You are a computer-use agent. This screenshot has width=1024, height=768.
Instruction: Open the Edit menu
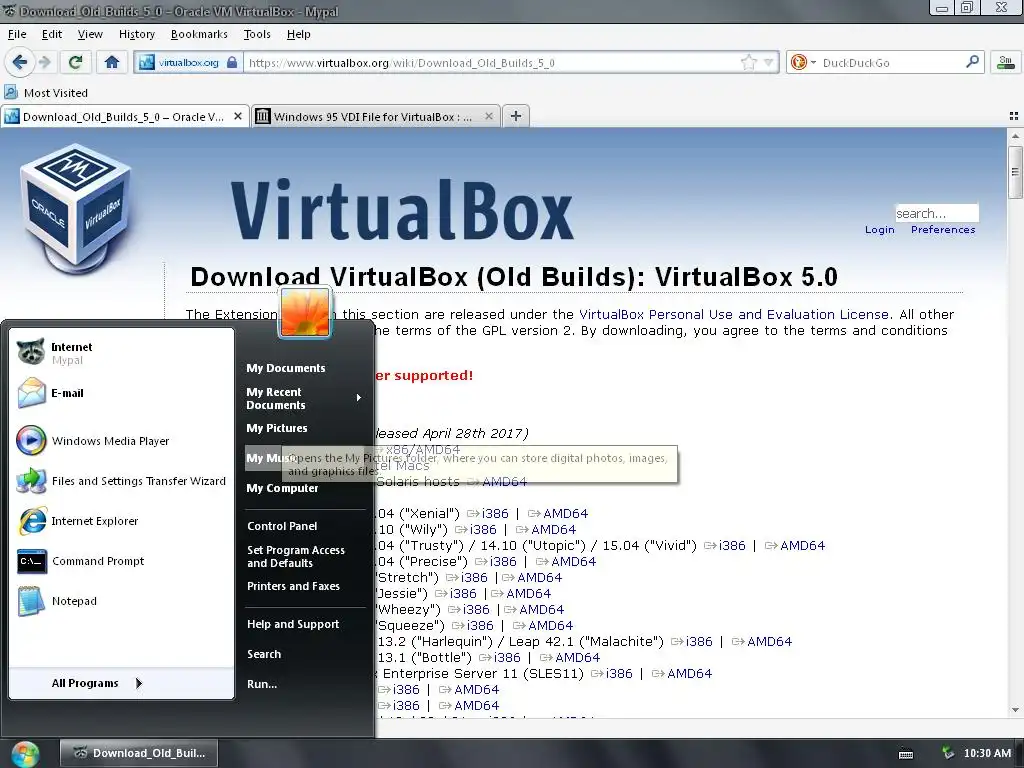click(x=52, y=34)
